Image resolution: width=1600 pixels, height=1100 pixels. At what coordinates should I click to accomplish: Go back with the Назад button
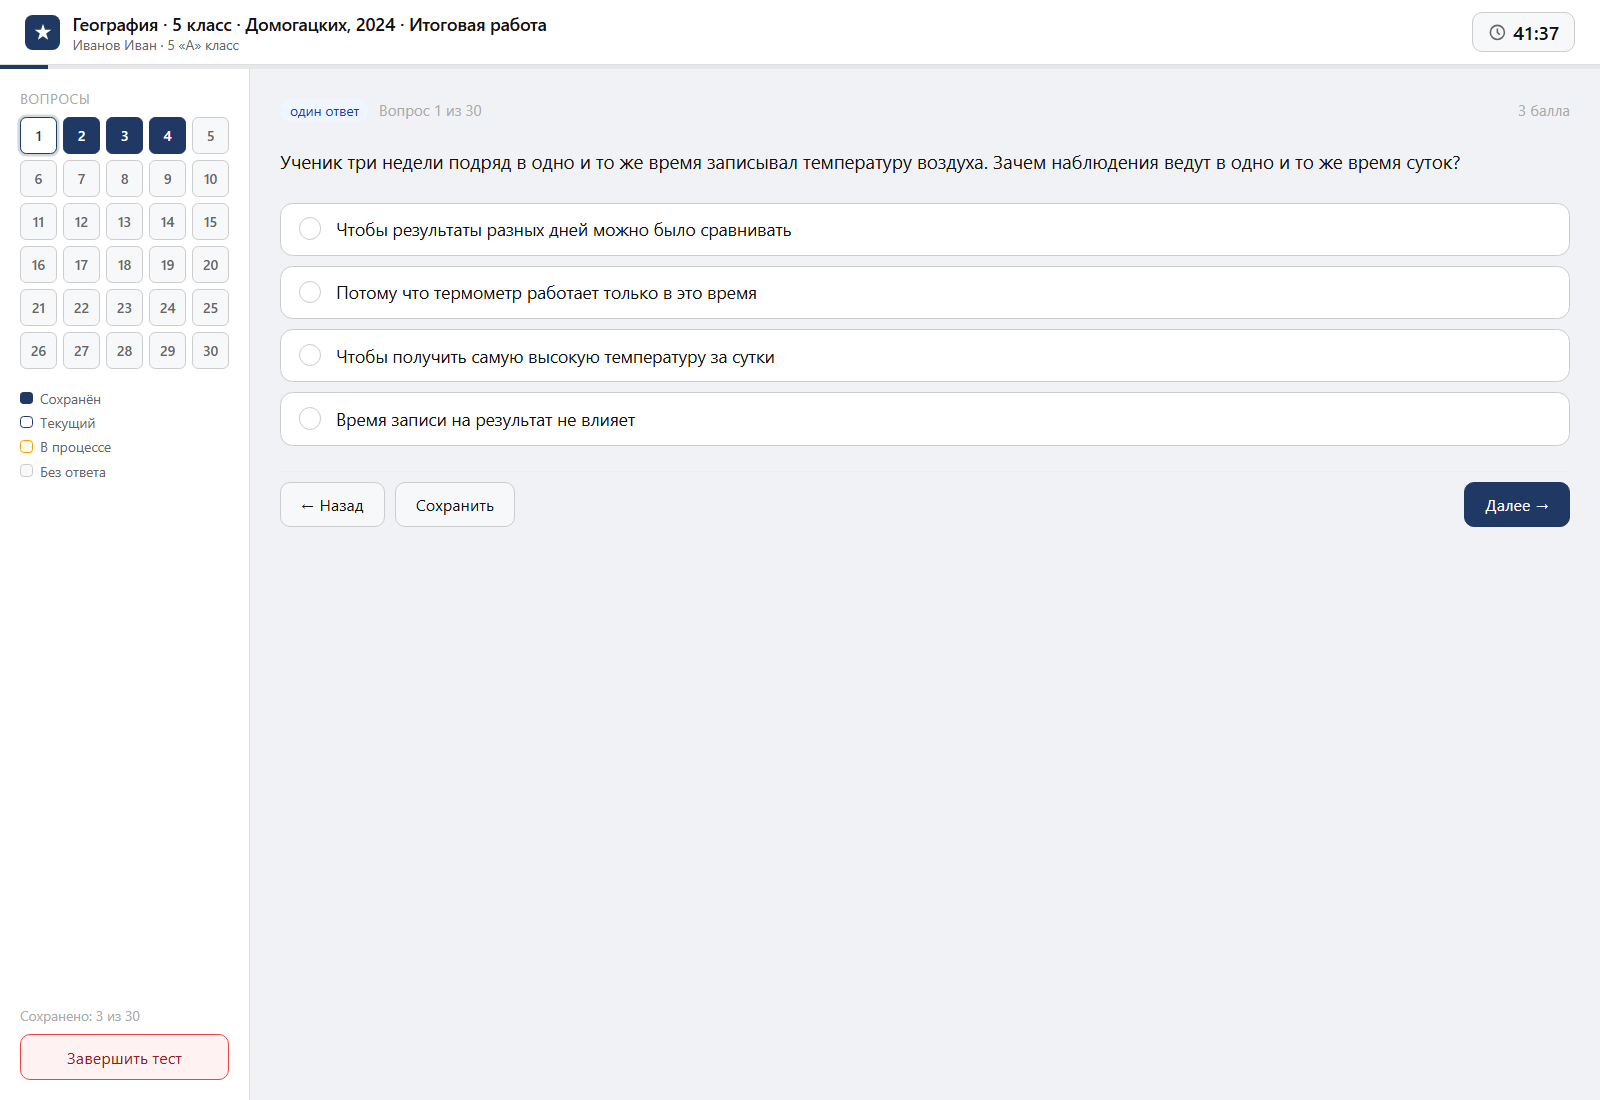[x=332, y=505]
